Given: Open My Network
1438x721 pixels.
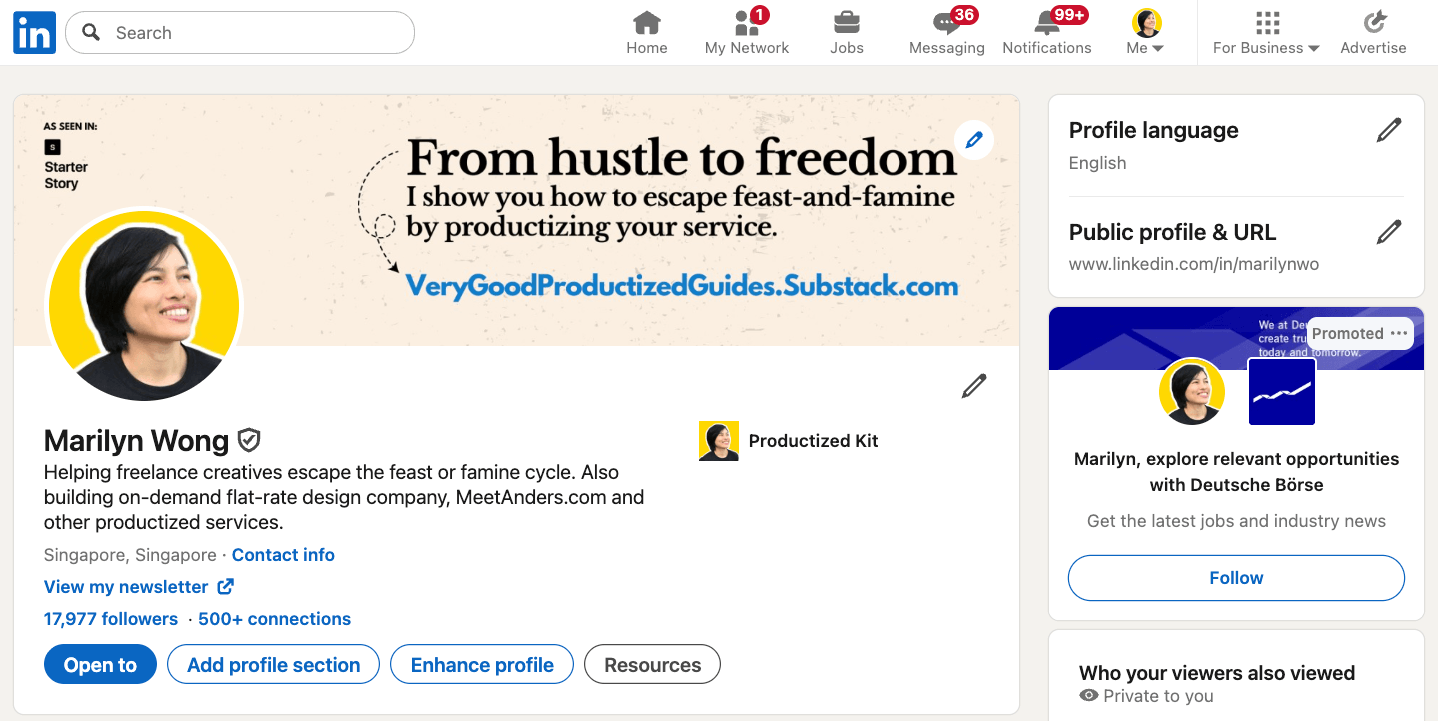Looking at the screenshot, I should 746,32.
